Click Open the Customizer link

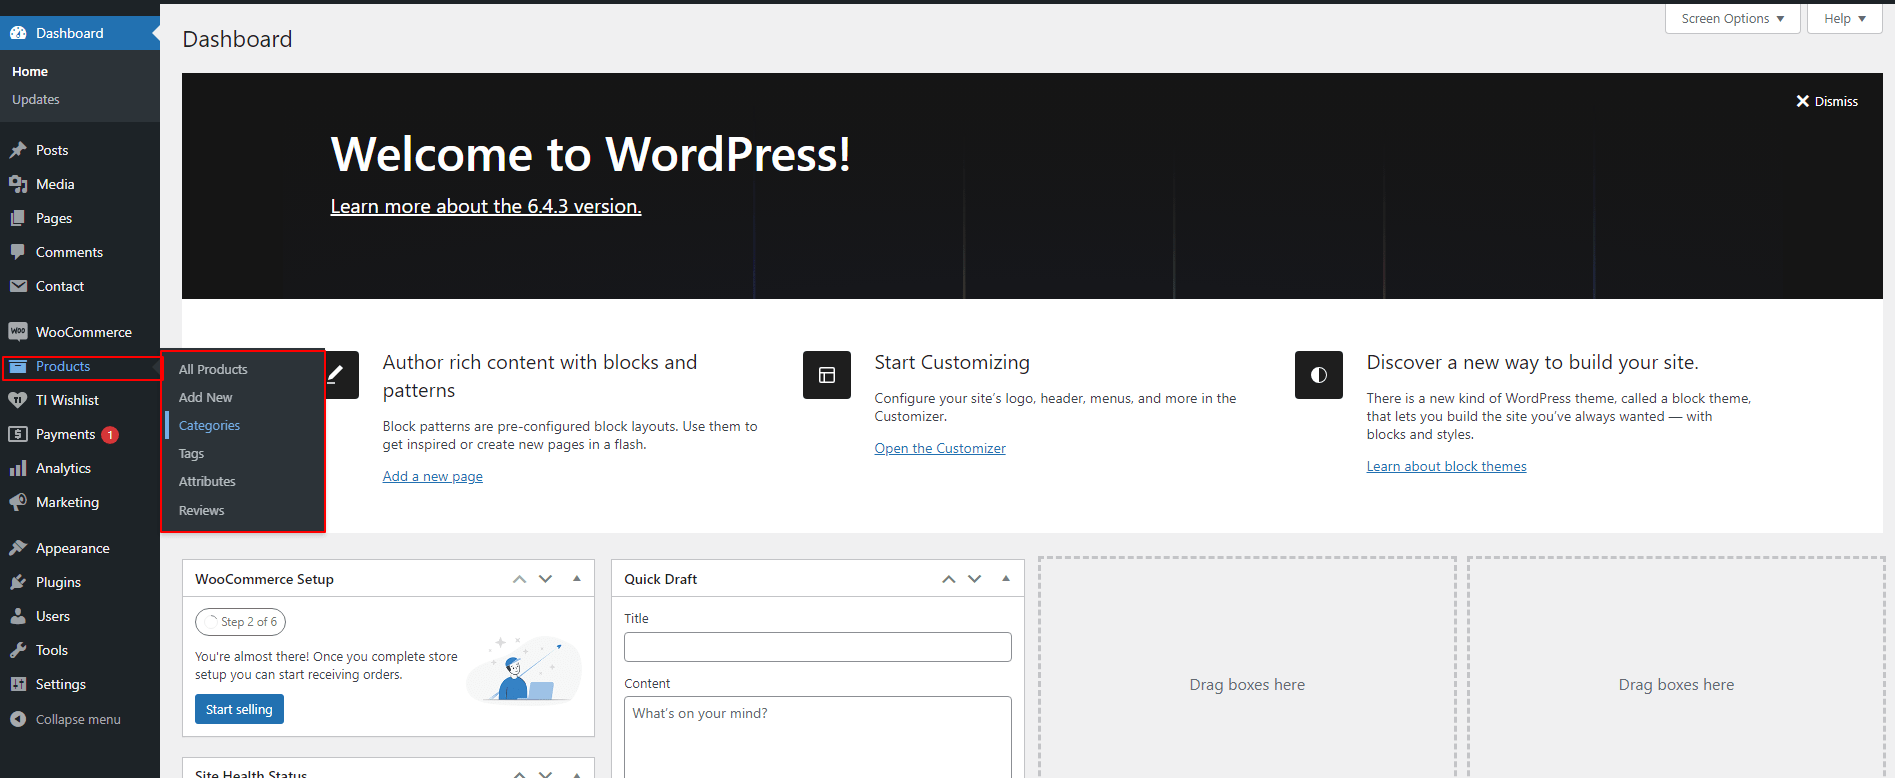940,448
